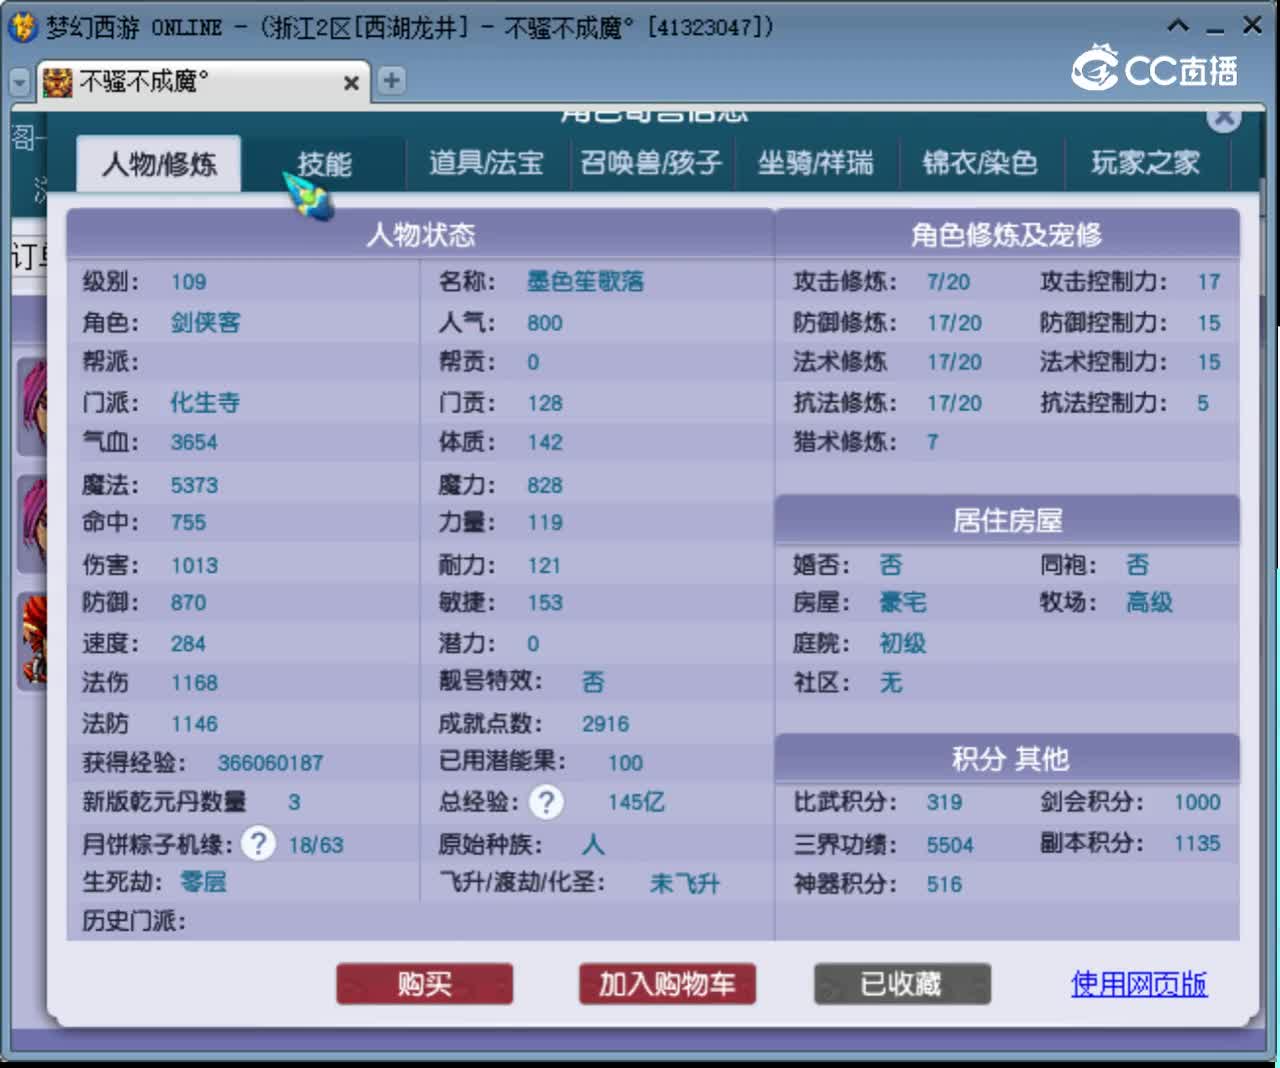Click the 副本积分 value 1135
The width and height of the screenshot is (1280, 1068).
coord(1197,844)
